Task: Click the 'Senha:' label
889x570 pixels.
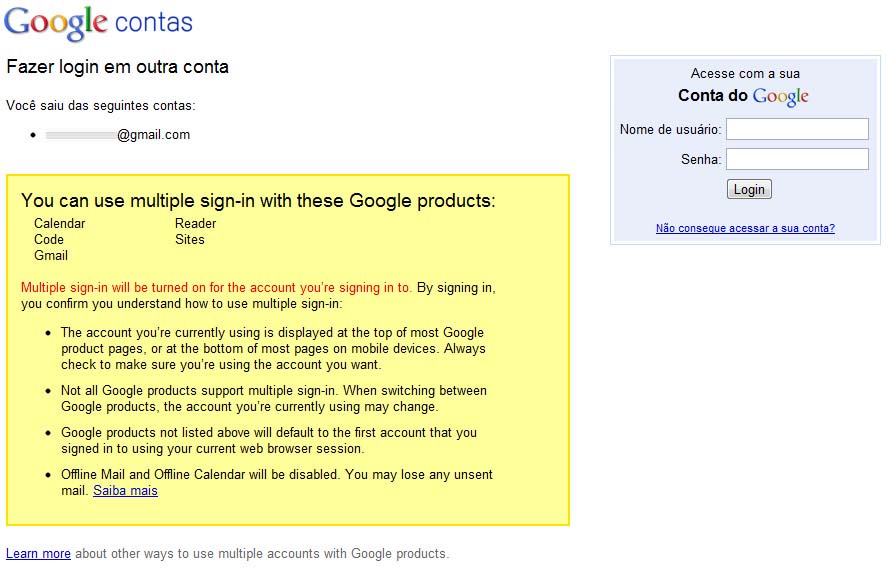Action: (700, 159)
